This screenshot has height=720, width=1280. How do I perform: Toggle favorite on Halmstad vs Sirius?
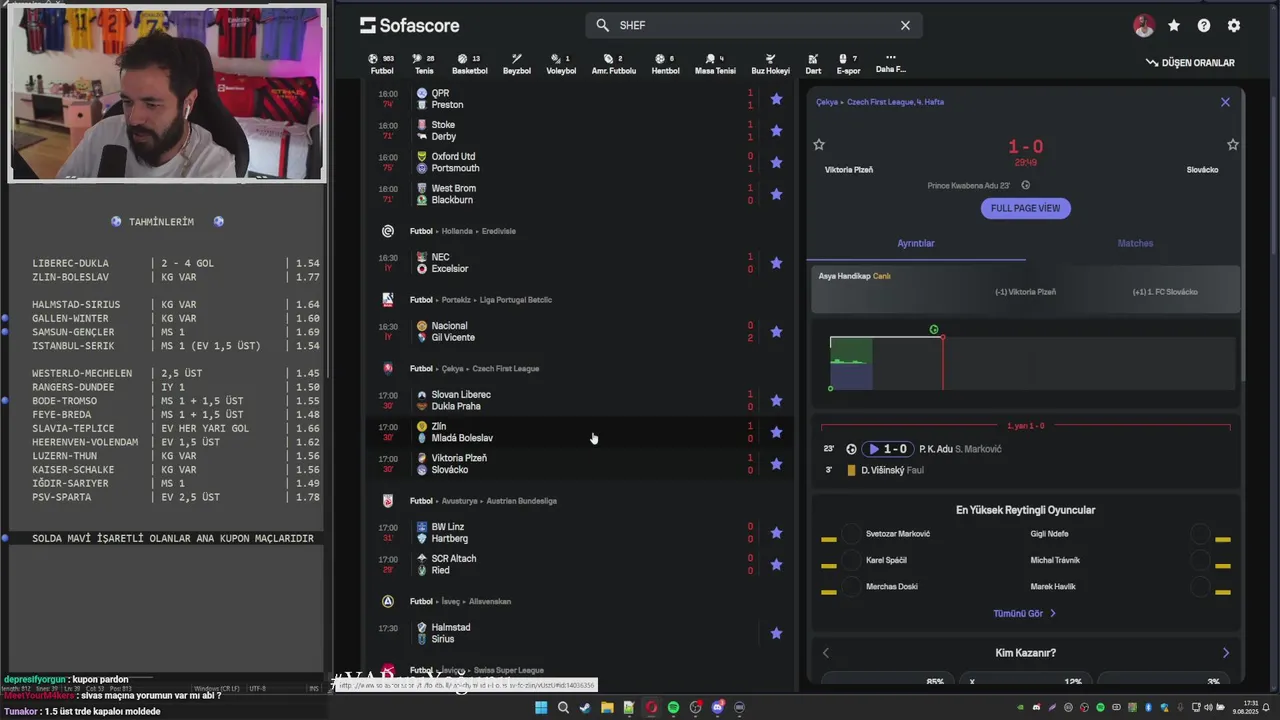pos(776,633)
